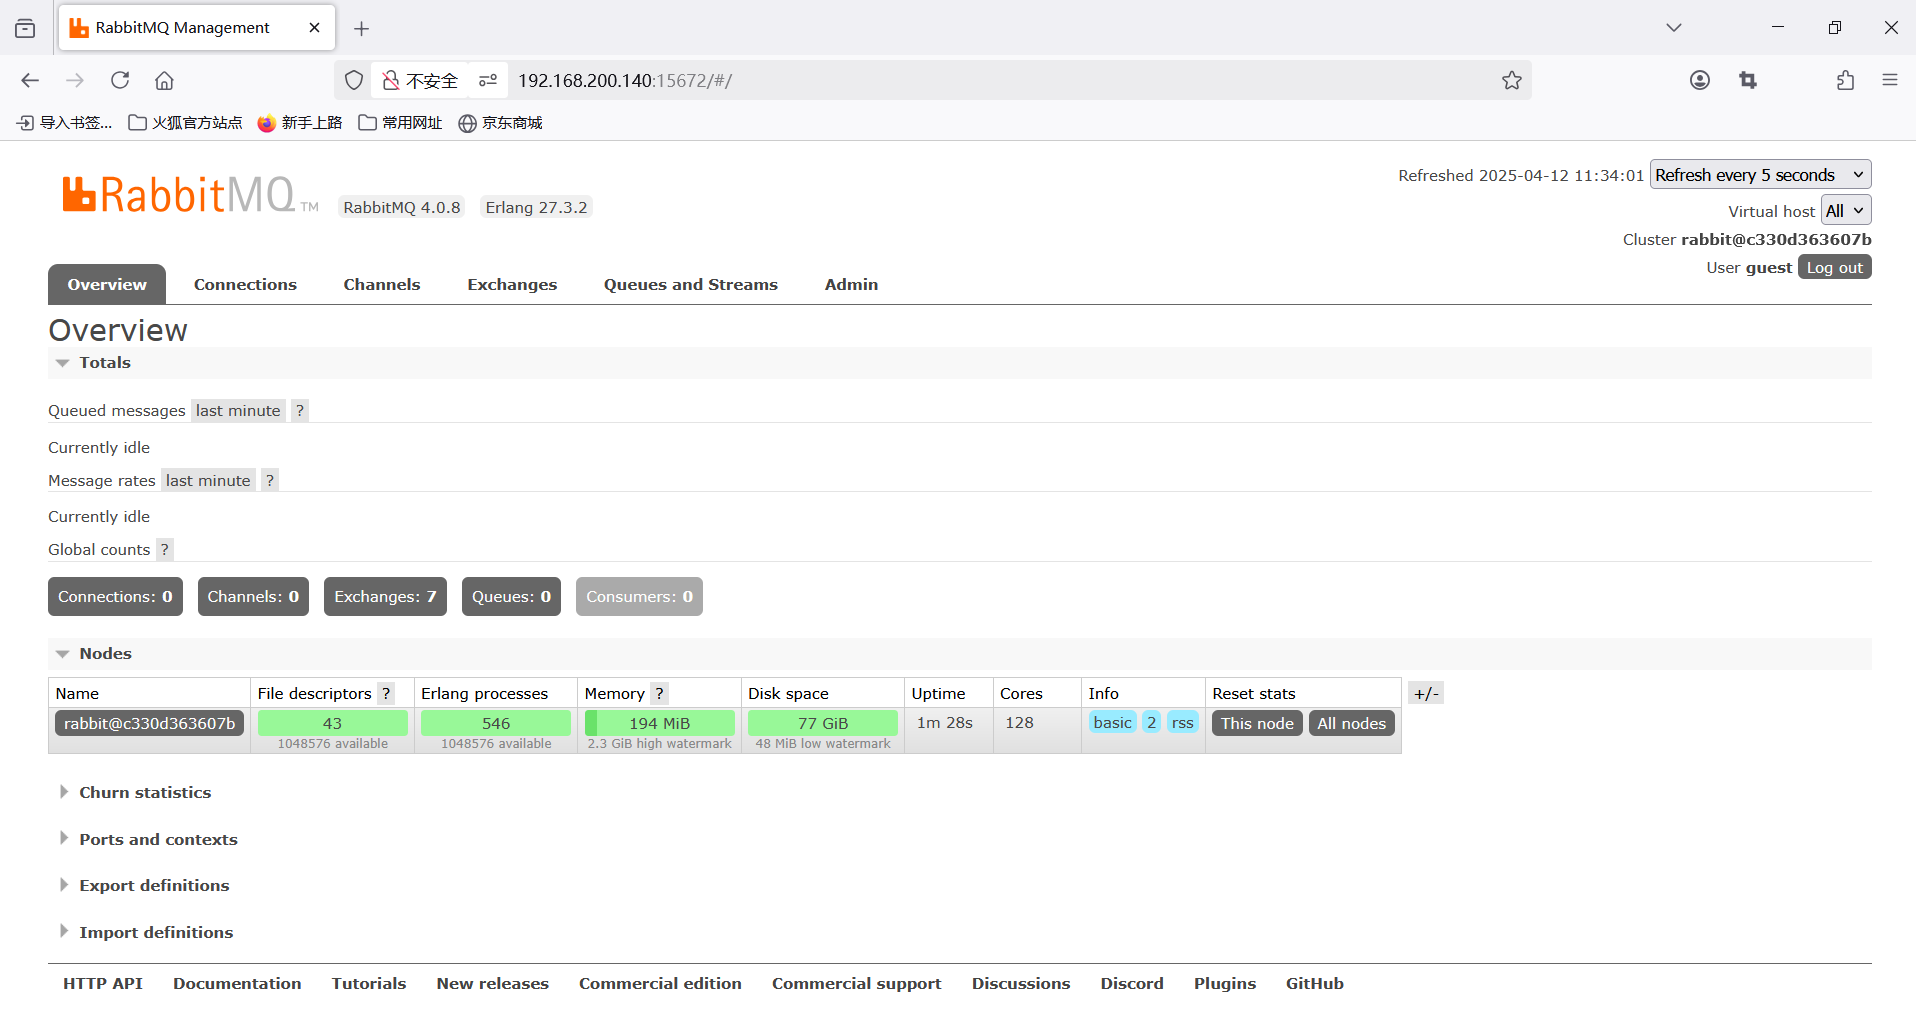Viewport: 1916px width, 1020px height.
Task: Switch to the Channels tab
Action: point(382,284)
